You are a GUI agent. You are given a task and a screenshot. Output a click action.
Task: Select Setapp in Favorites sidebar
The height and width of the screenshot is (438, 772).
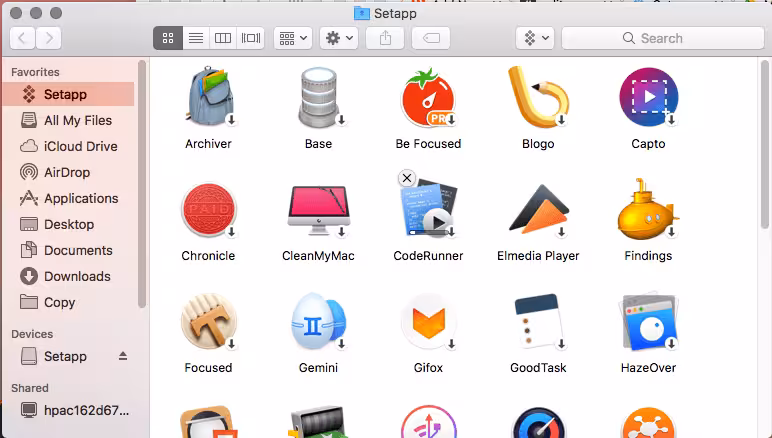coord(68,94)
